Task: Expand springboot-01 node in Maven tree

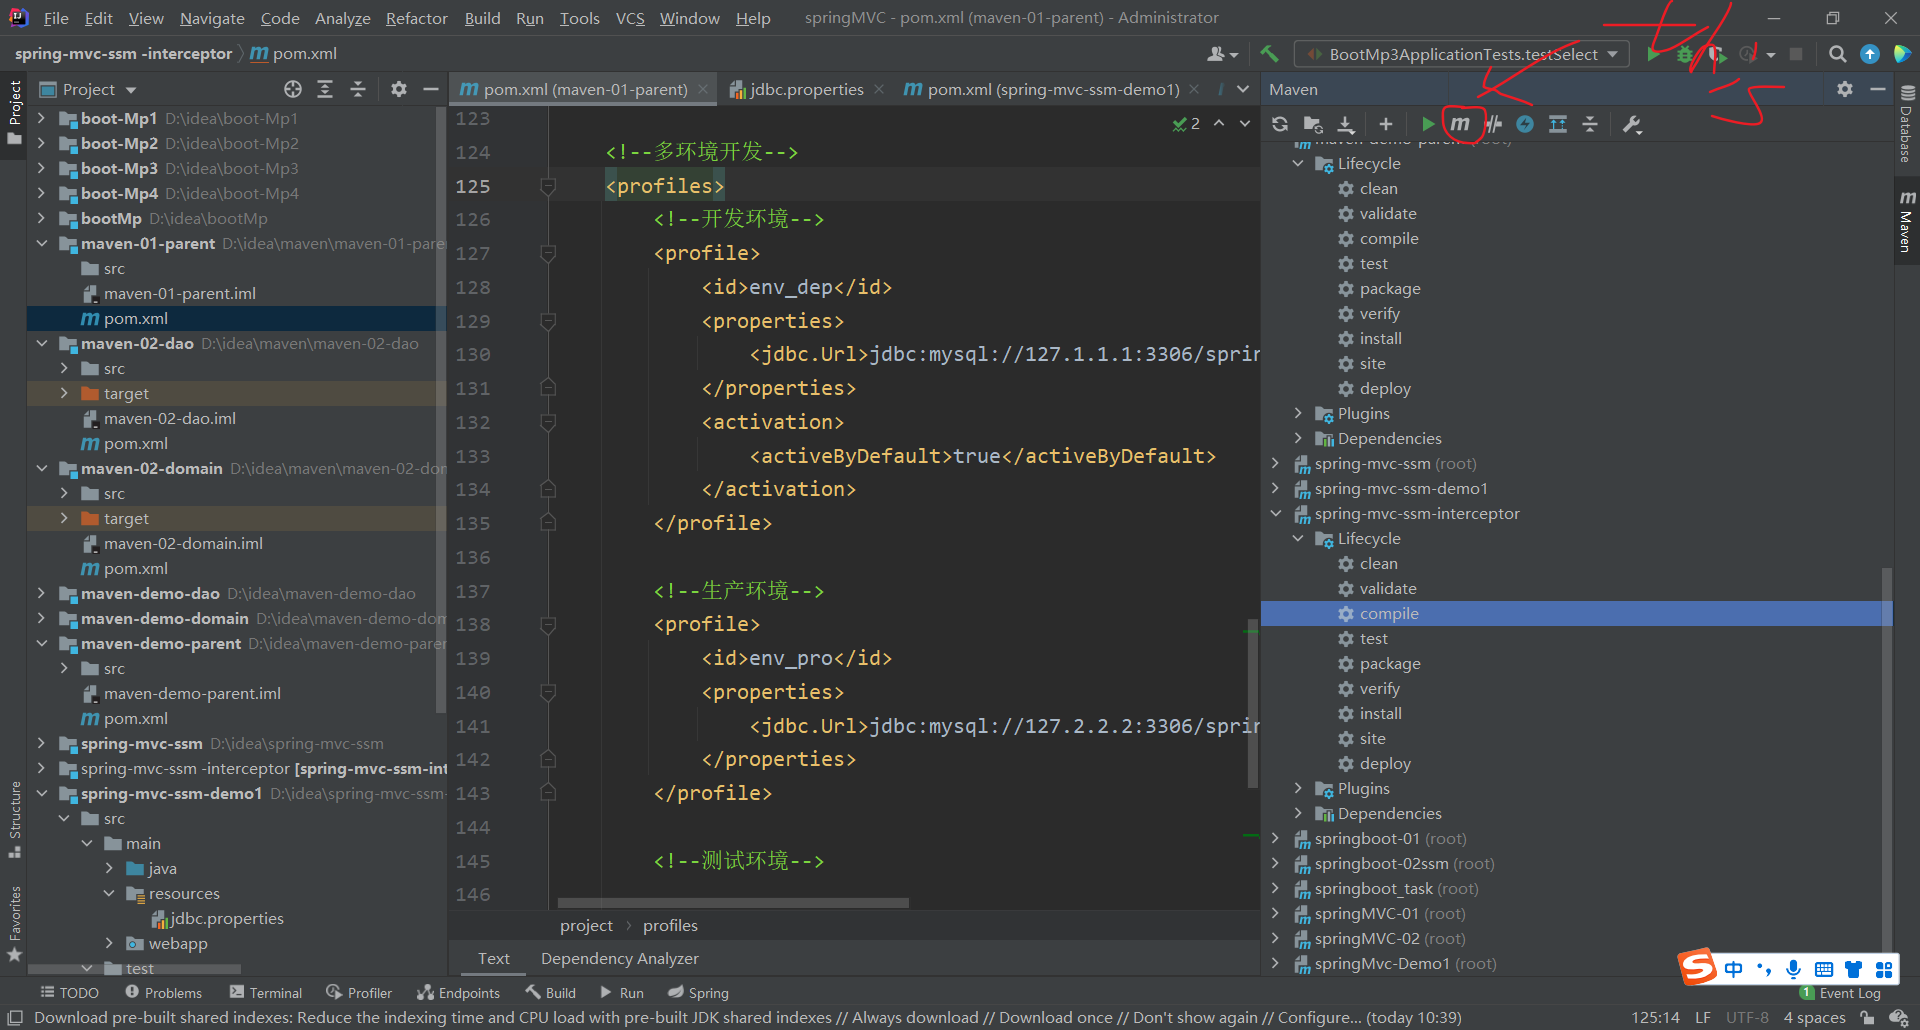Action: [x=1275, y=838]
